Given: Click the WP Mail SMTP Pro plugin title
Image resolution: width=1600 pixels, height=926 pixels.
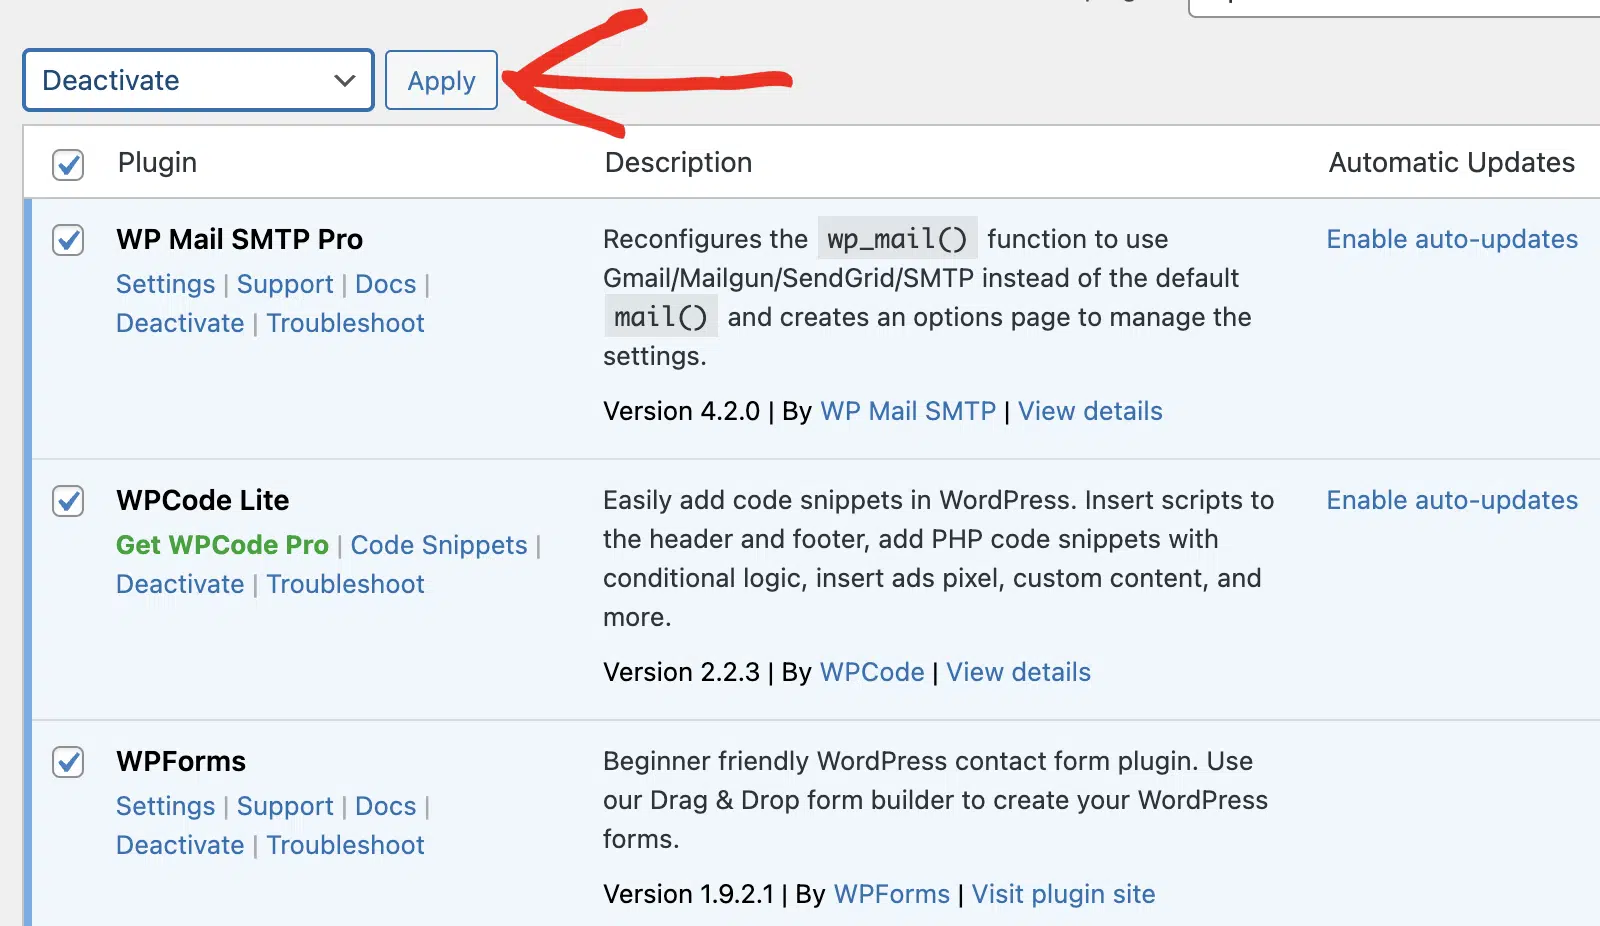Looking at the screenshot, I should pos(239,239).
